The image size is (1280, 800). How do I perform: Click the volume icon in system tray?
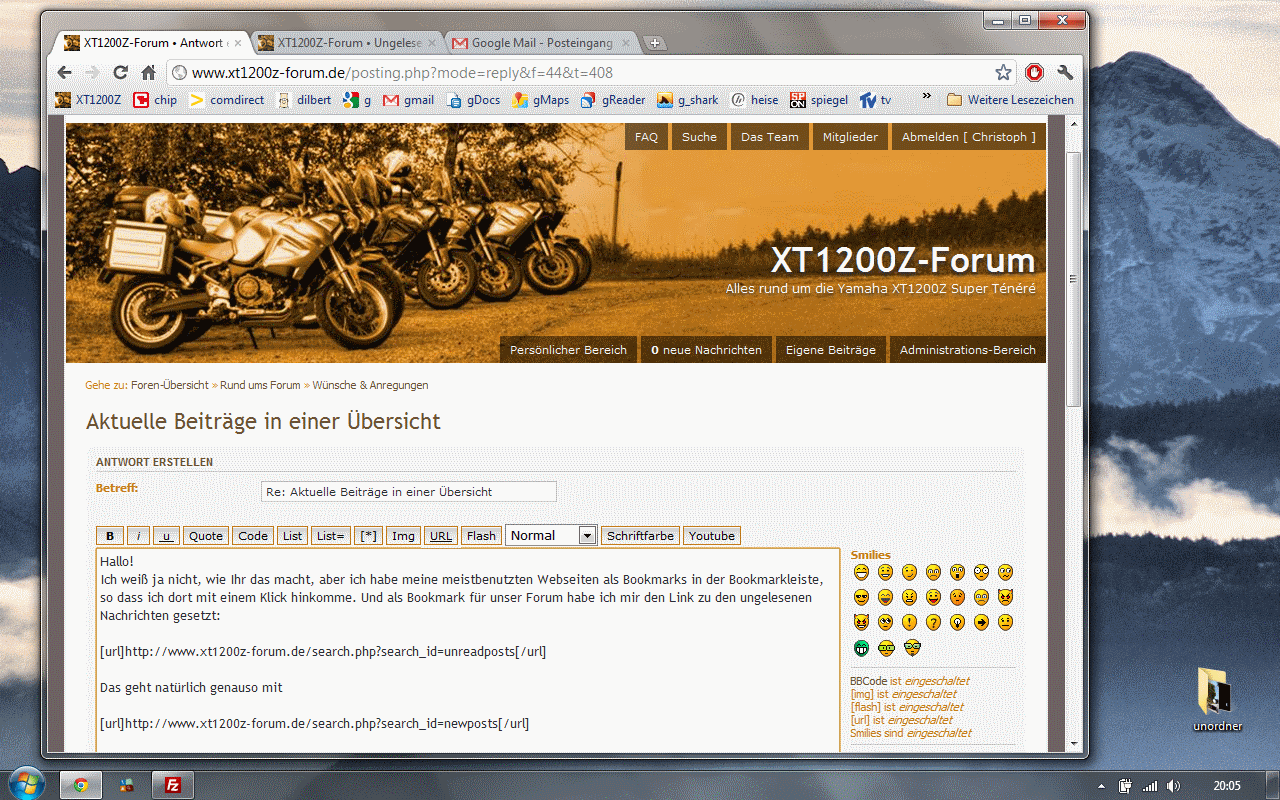pyautogui.click(x=1173, y=785)
